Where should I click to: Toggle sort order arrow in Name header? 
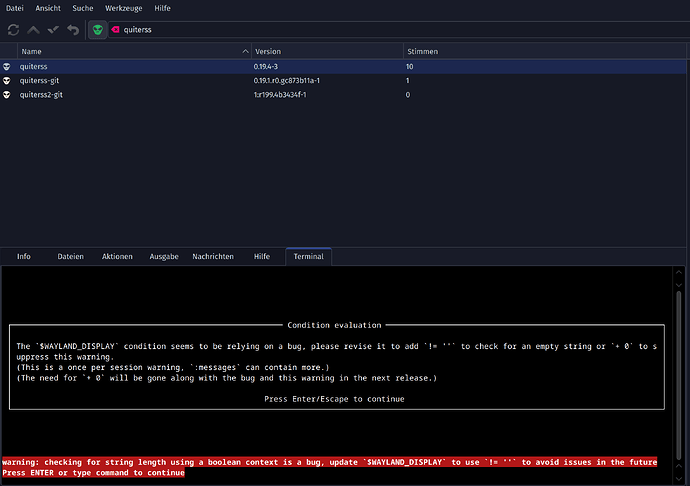(x=246, y=52)
